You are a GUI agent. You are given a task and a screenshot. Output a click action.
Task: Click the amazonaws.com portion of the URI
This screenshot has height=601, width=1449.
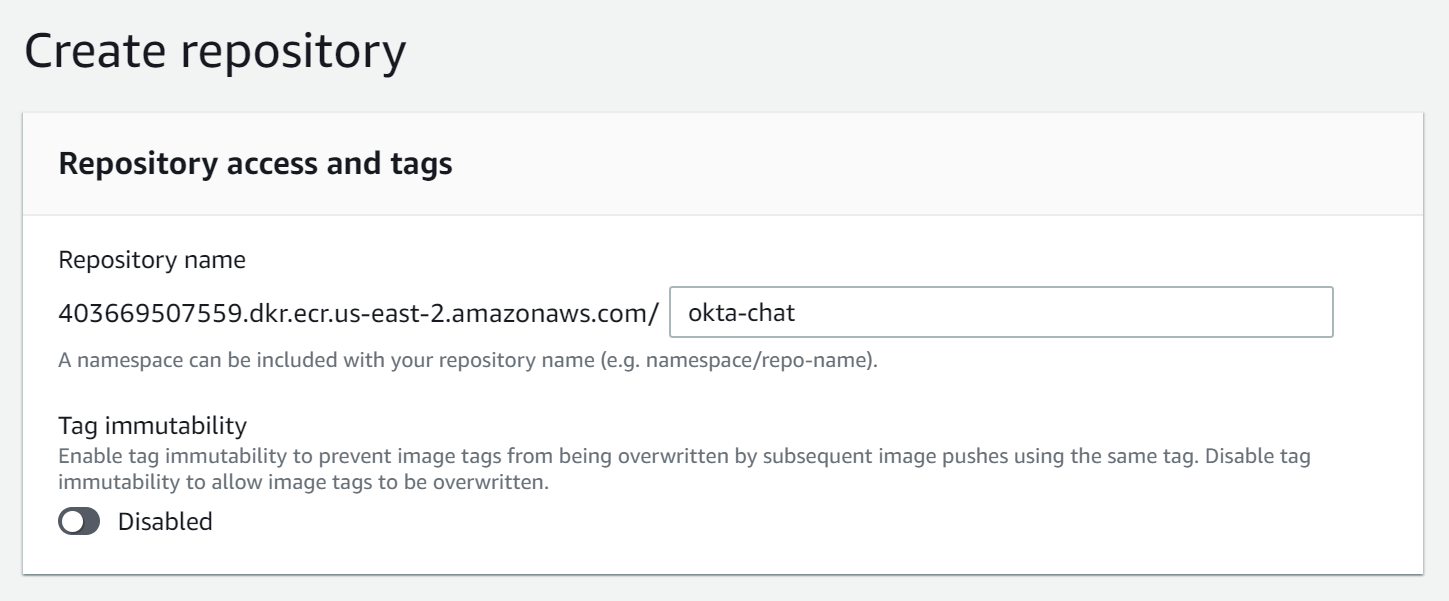(x=545, y=313)
